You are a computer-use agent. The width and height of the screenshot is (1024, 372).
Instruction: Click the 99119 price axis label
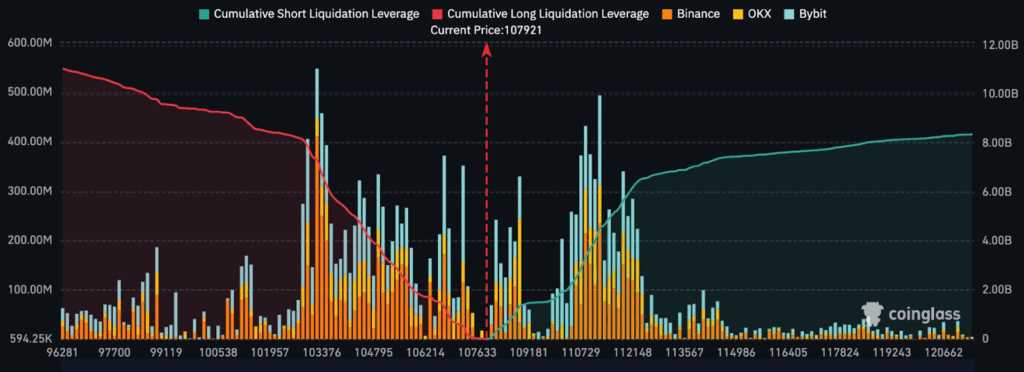click(167, 352)
